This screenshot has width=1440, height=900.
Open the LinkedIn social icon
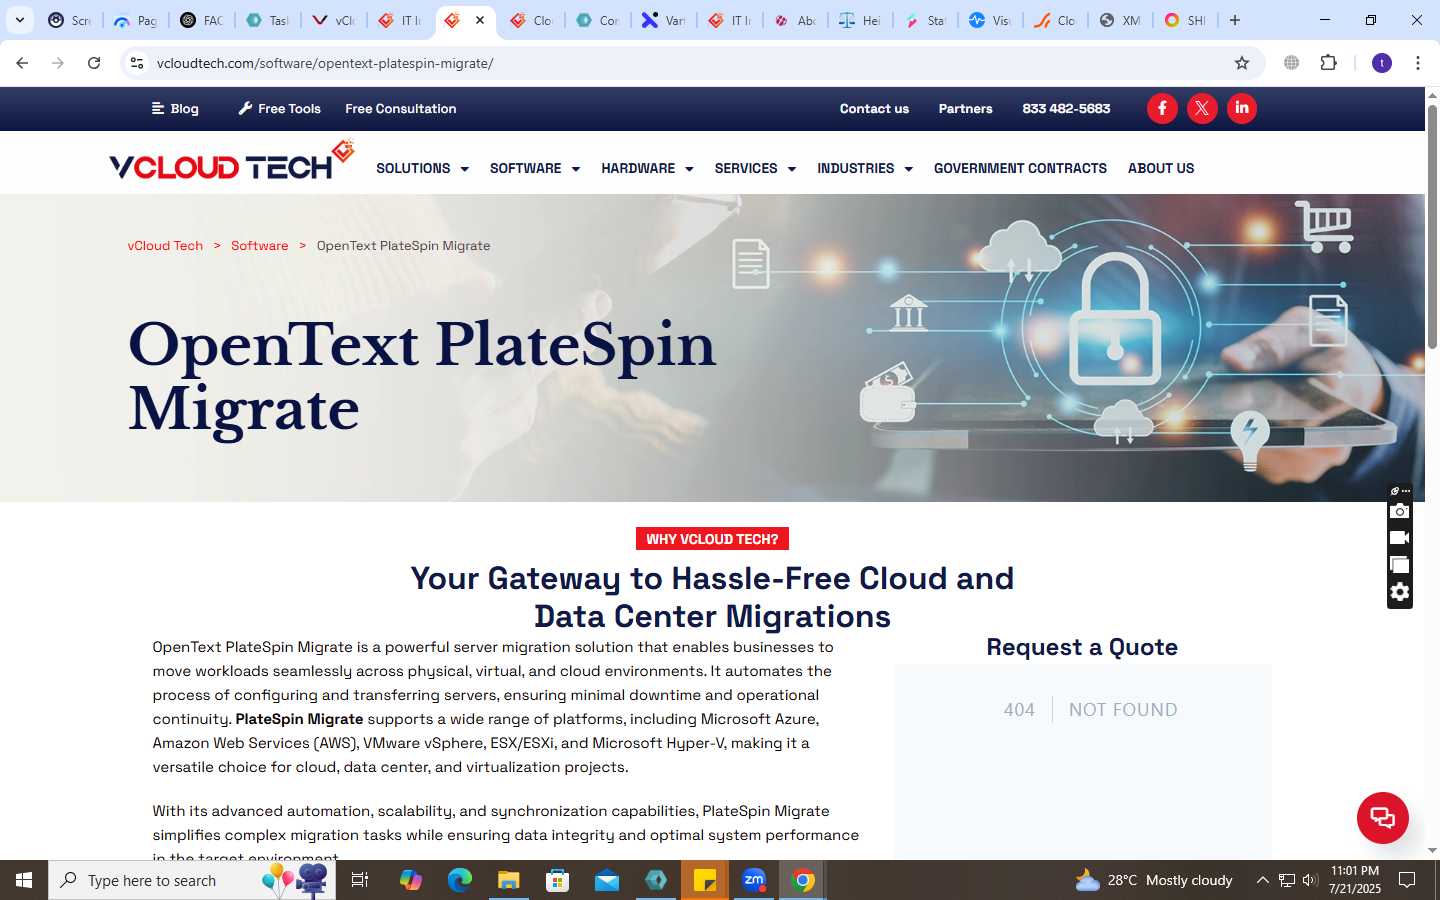[1242, 108]
